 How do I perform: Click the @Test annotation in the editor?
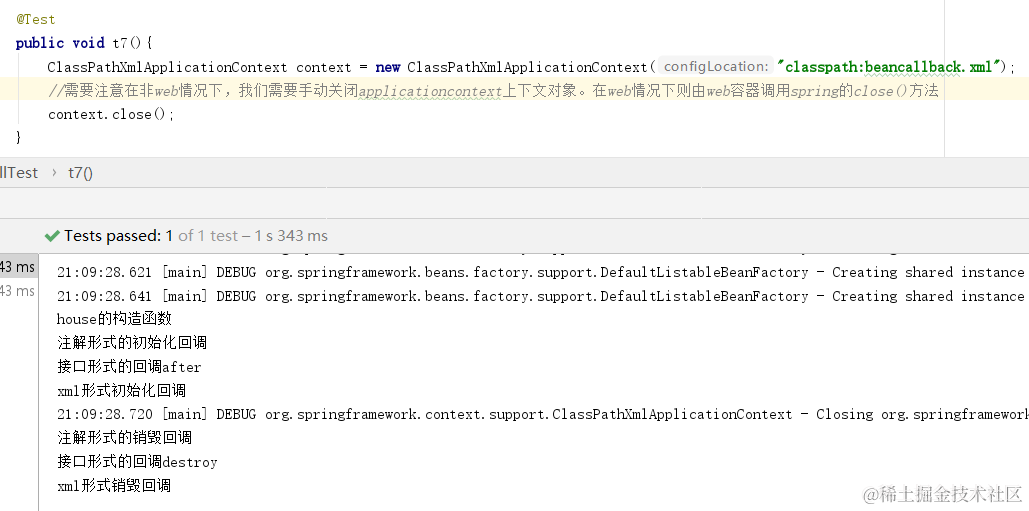(x=36, y=20)
